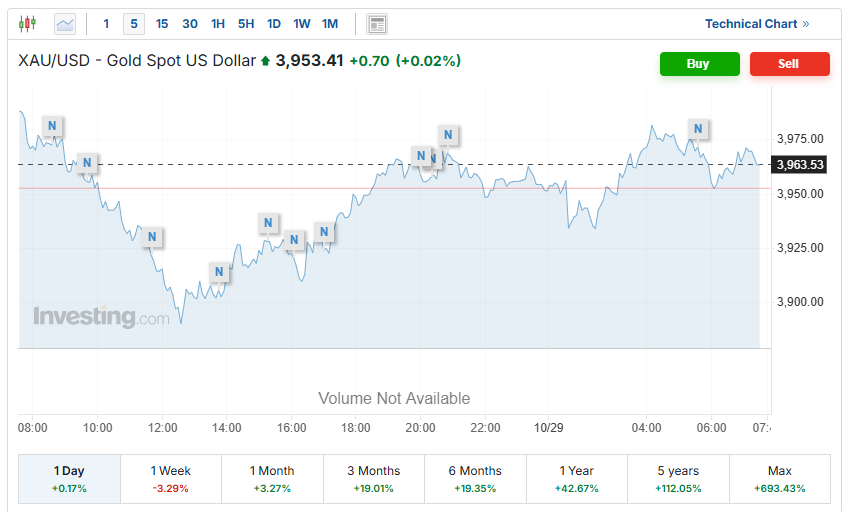The width and height of the screenshot is (849, 512).
Task: Switch to candlestick chart type icon
Action: [27, 23]
